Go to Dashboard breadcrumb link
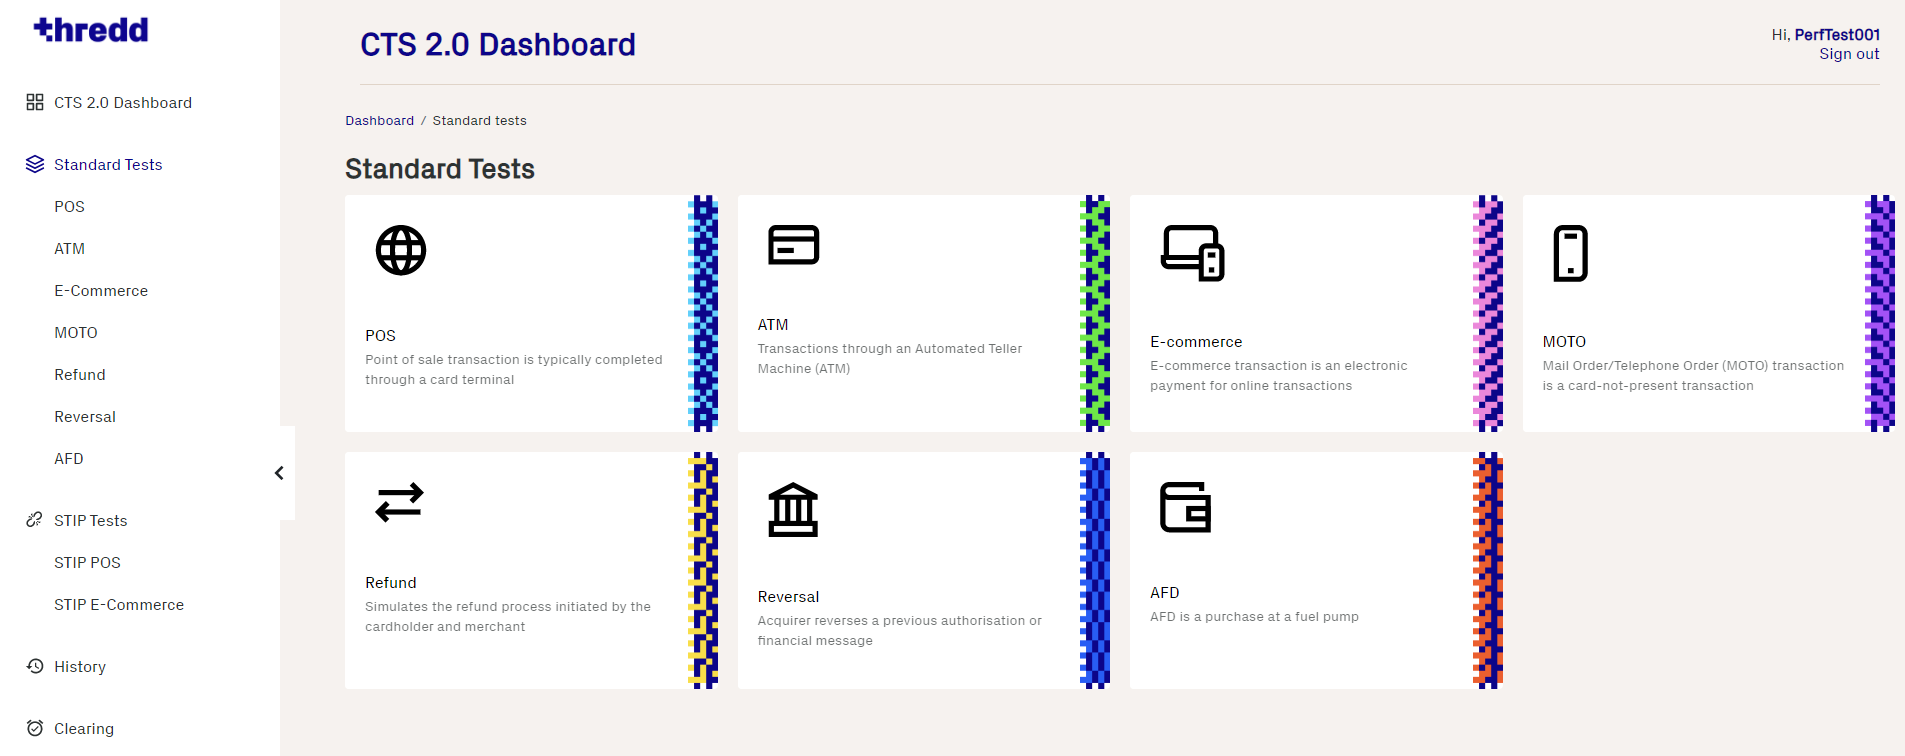1905x756 pixels. click(380, 120)
